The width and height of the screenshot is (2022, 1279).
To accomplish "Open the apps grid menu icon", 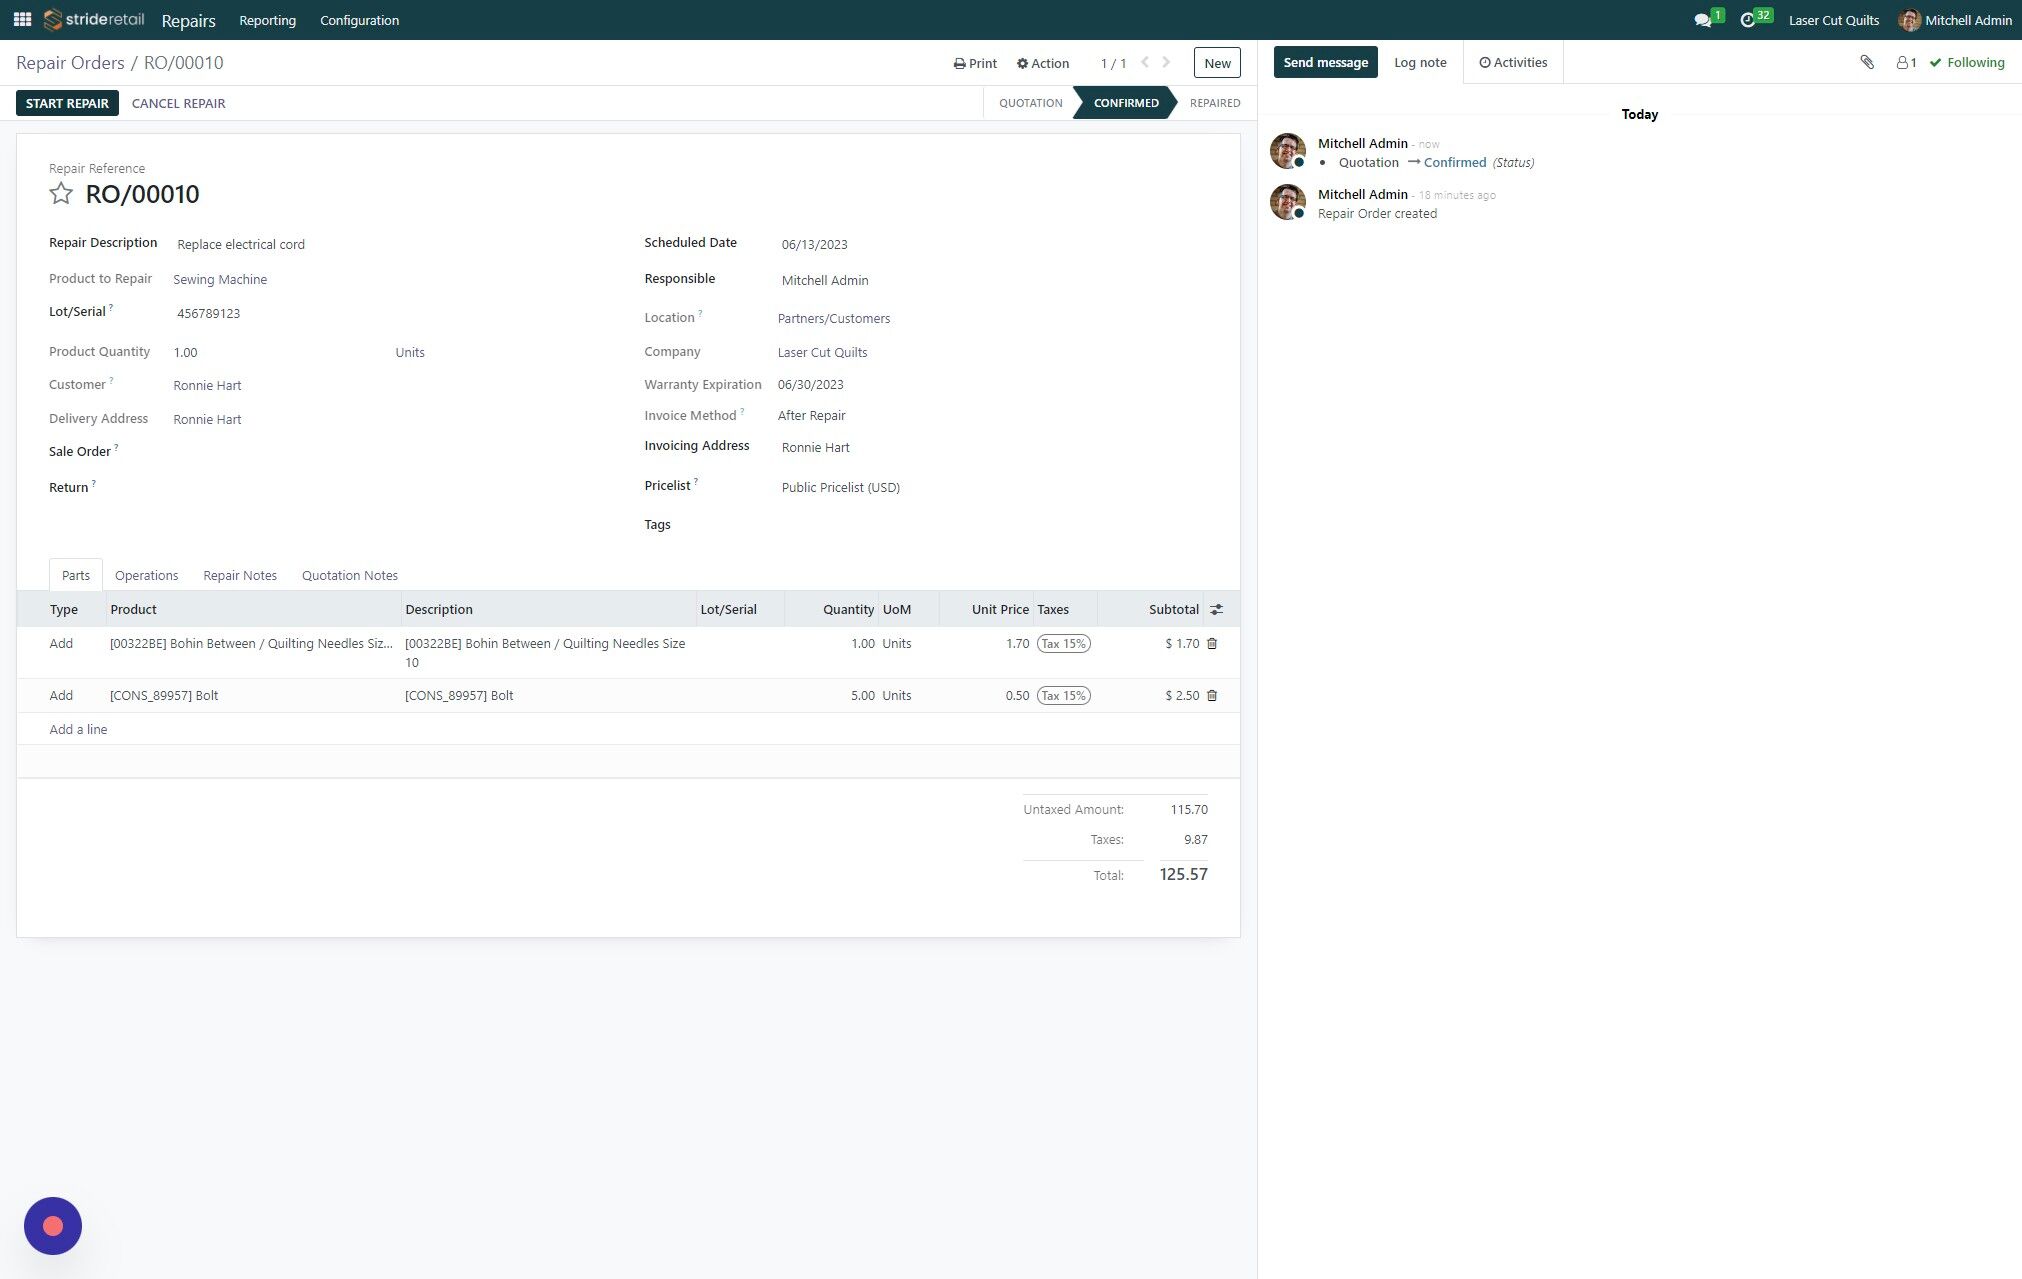I will tap(22, 20).
